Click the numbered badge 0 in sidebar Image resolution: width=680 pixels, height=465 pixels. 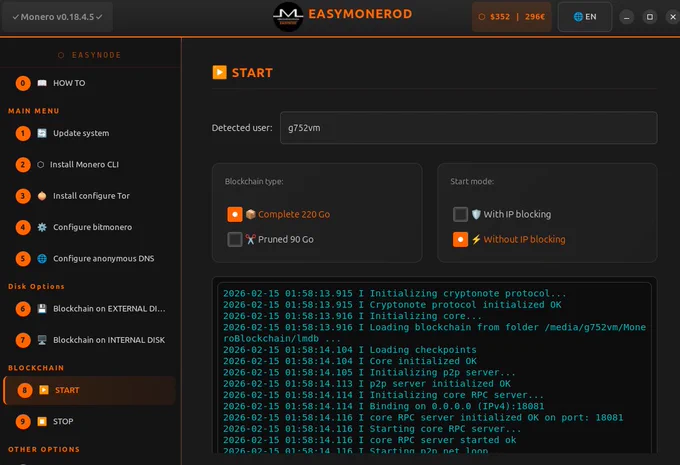pos(23,83)
